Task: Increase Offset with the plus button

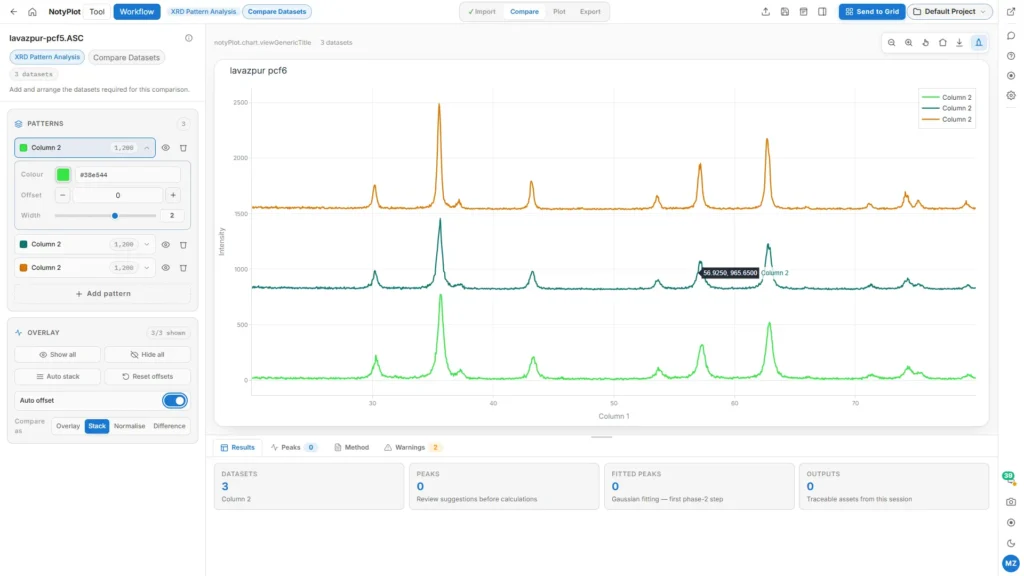Action: 173,195
